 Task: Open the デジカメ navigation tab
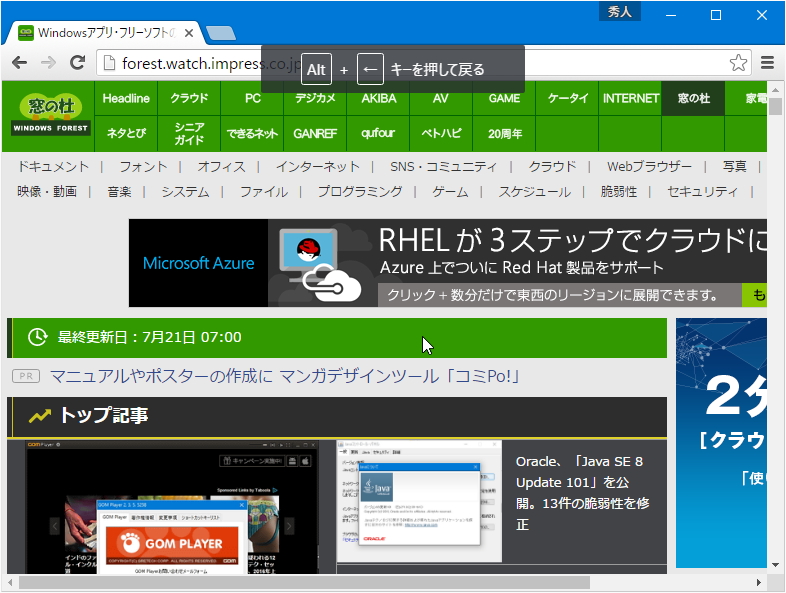click(x=315, y=98)
